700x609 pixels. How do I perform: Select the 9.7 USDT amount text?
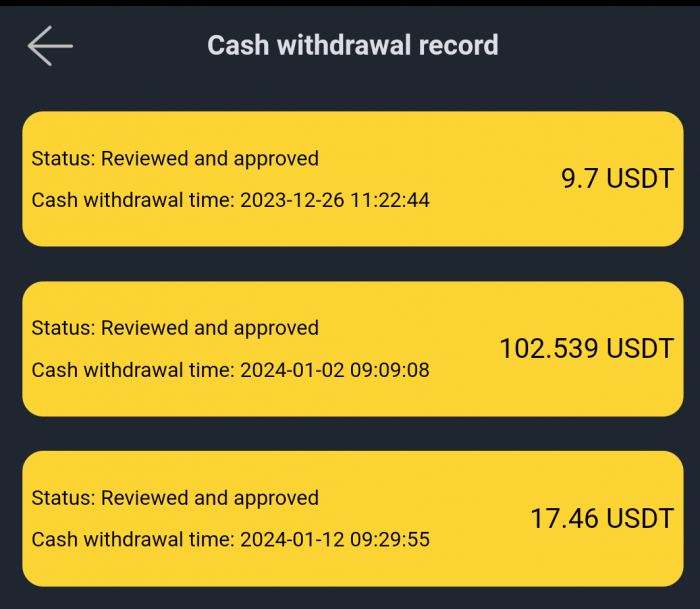tap(617, 179)
